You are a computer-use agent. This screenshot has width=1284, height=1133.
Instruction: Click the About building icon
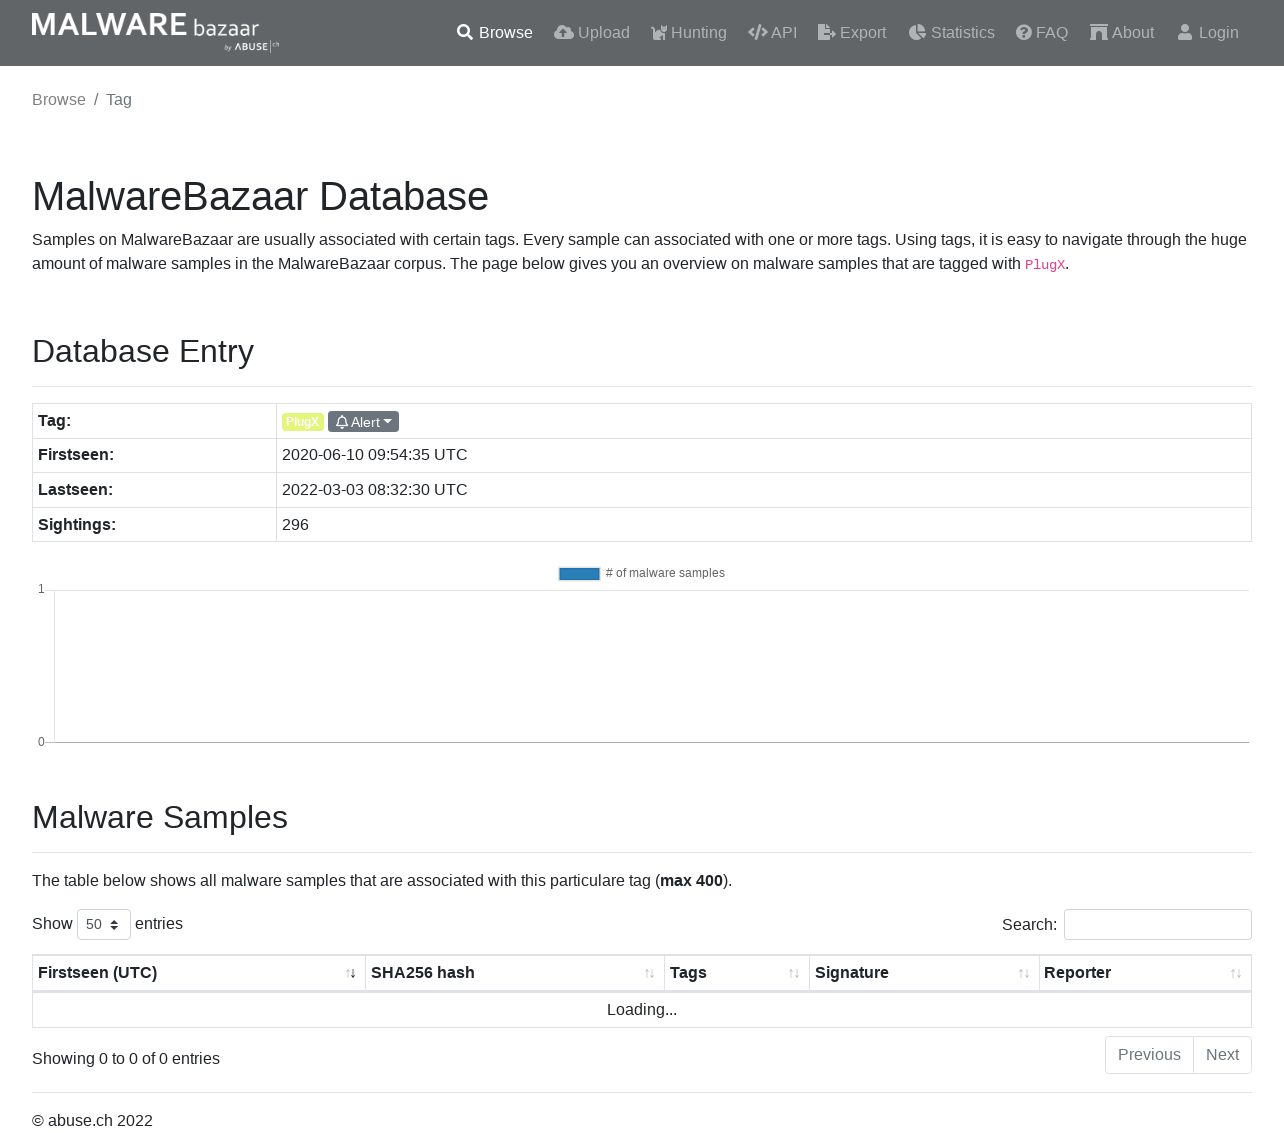click(1099, 33)
